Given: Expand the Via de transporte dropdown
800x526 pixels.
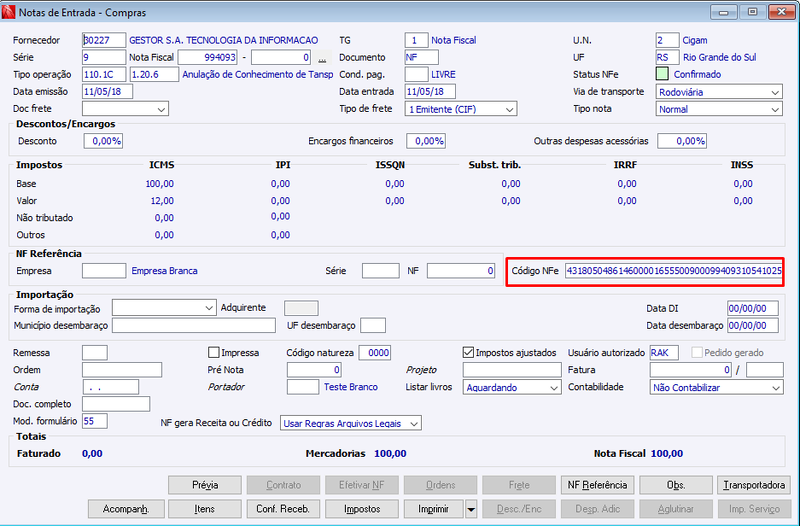Looking at the screenshot, I should click(x=719, y=92).
